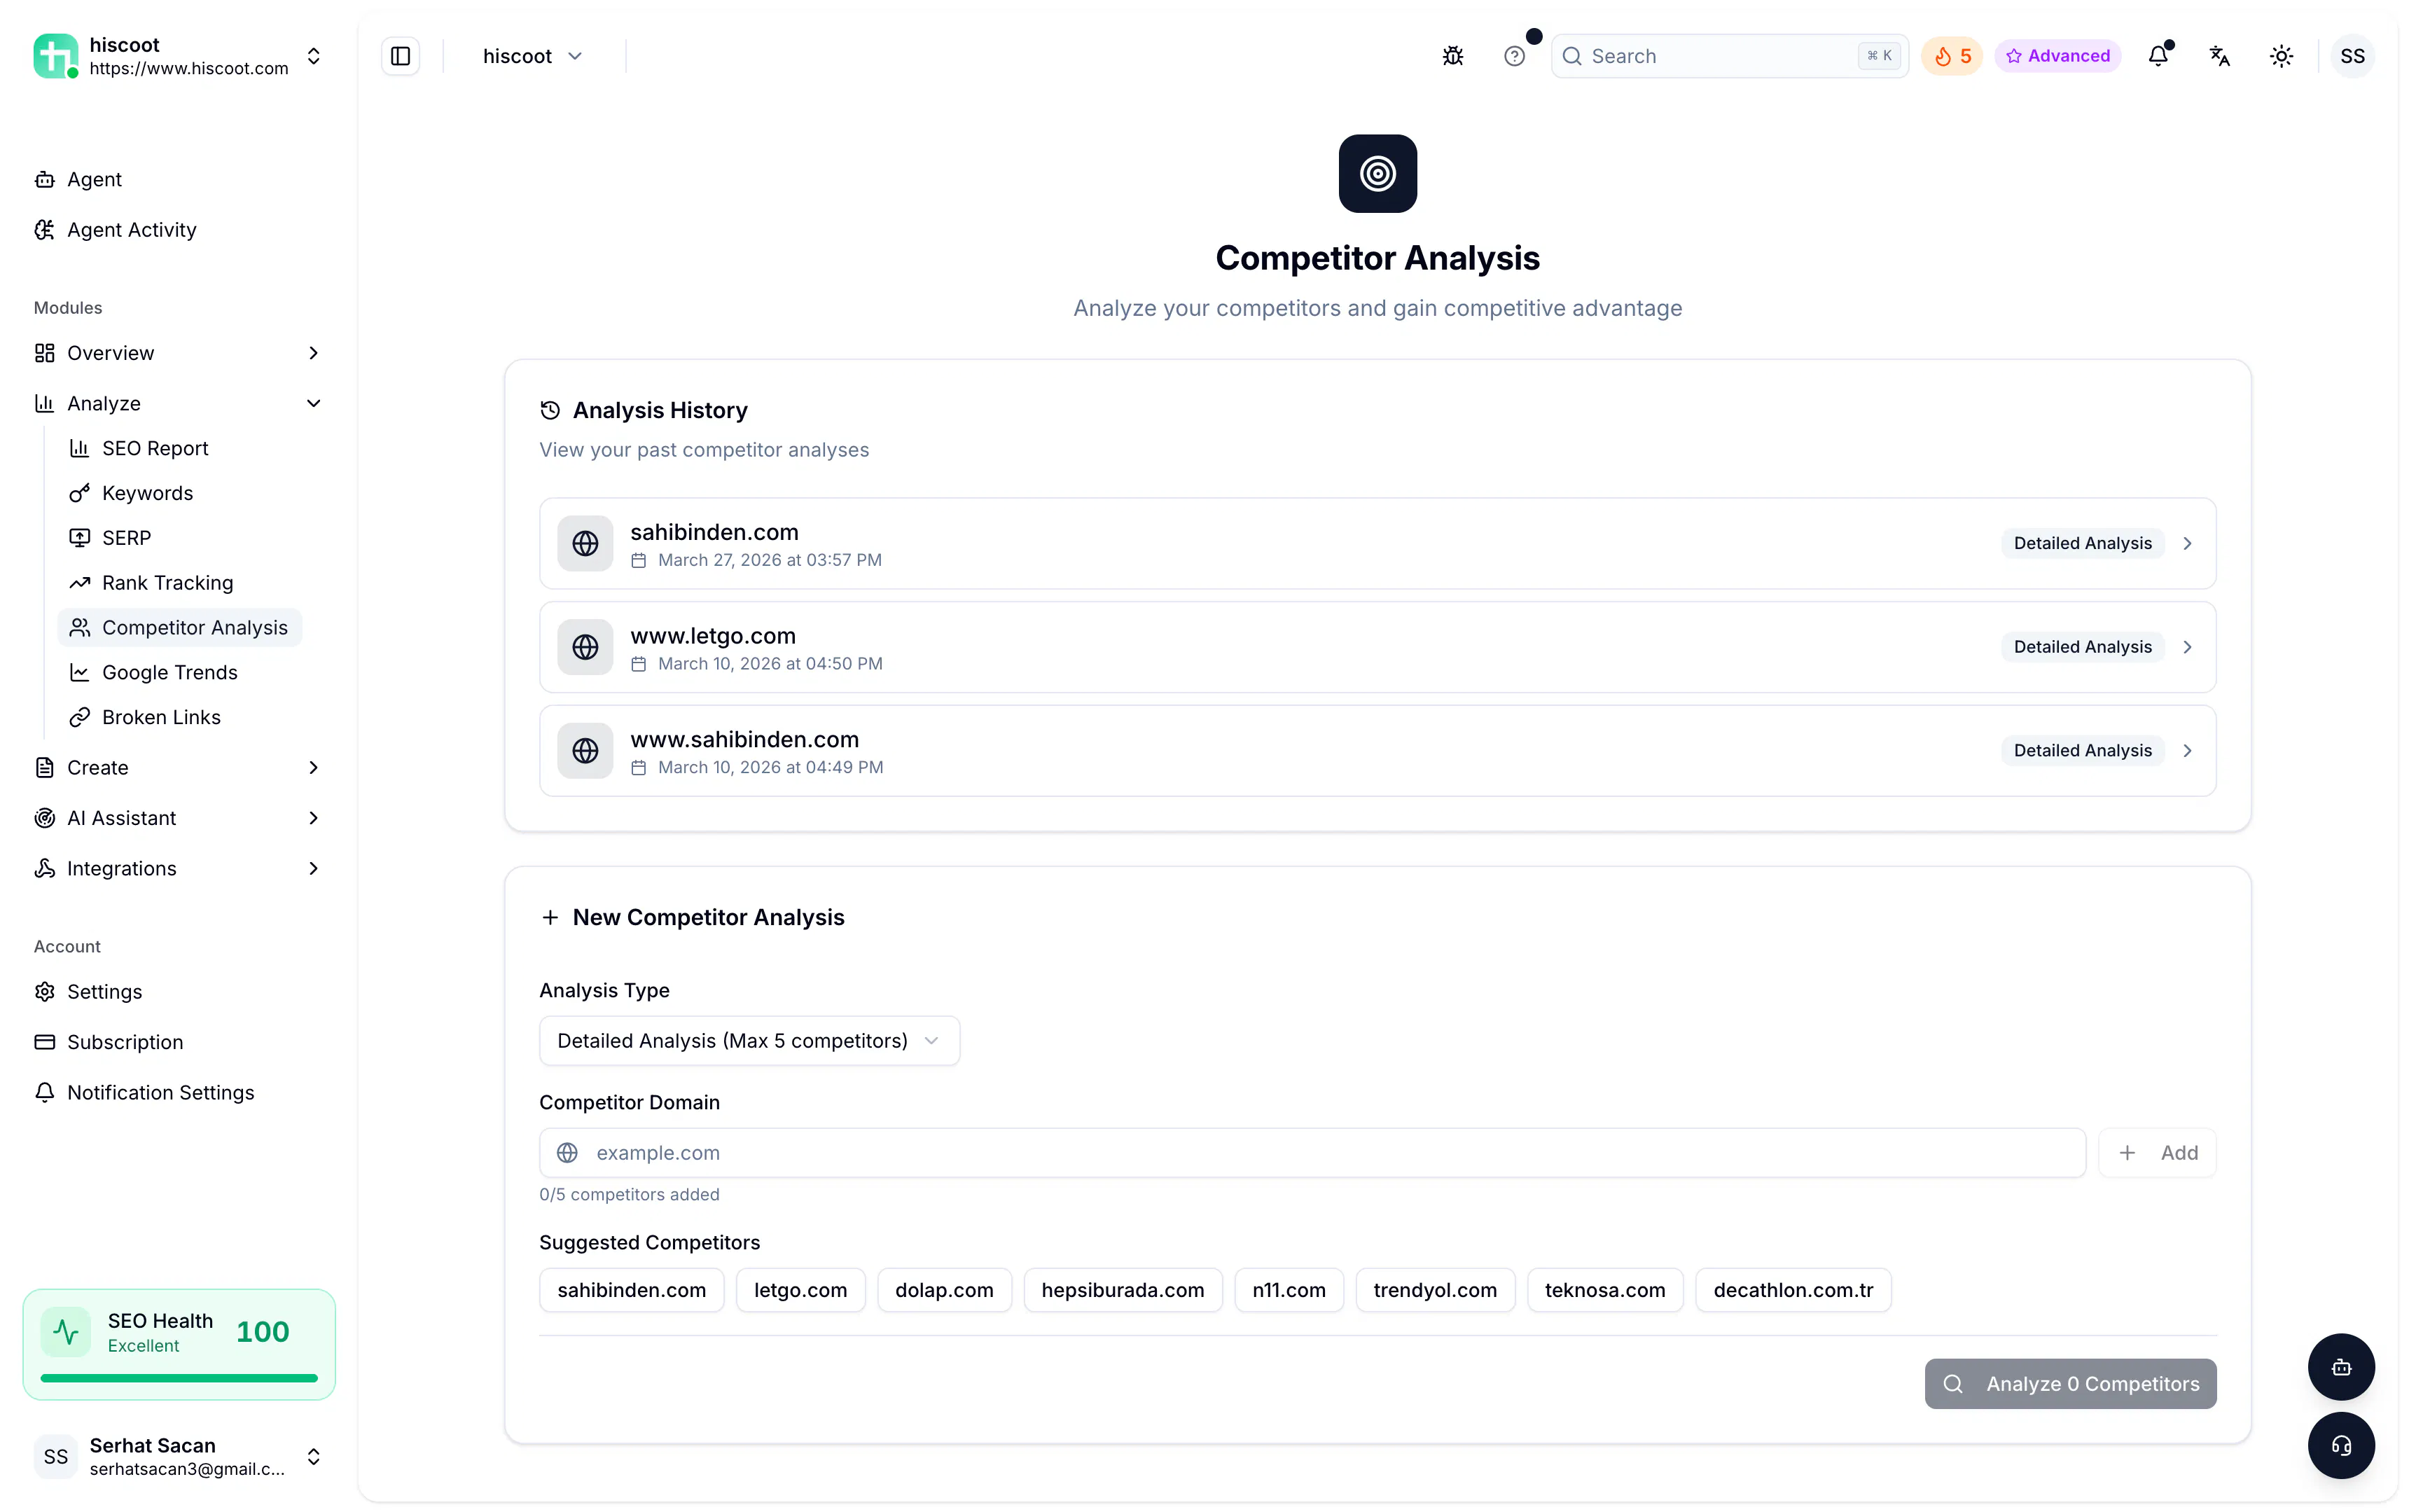Click the SEO Health pulse icon

point(66,1332)
